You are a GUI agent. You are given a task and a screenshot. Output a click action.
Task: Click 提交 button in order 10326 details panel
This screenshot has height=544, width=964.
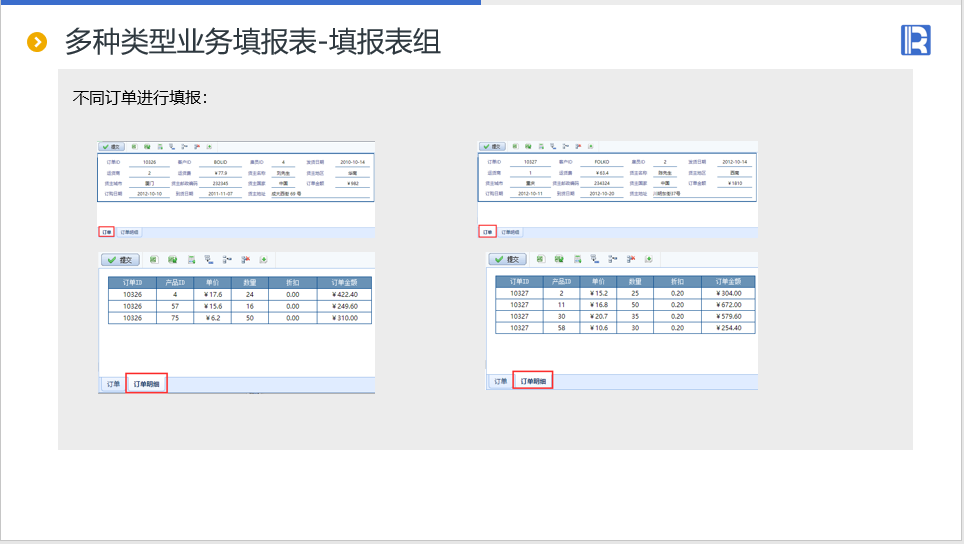point(120,260)
